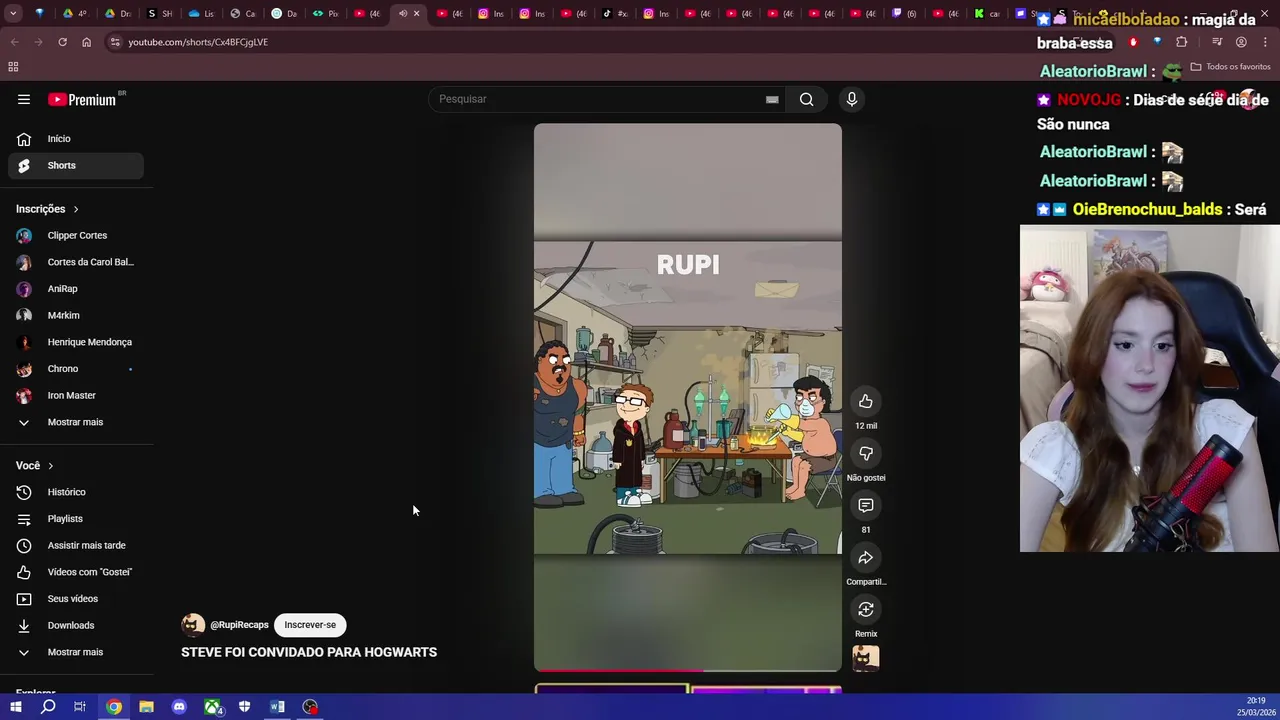
Task: Switch to the Twitch tab labeled (6)
Action: pyautogui.click(x=905, y=13)
